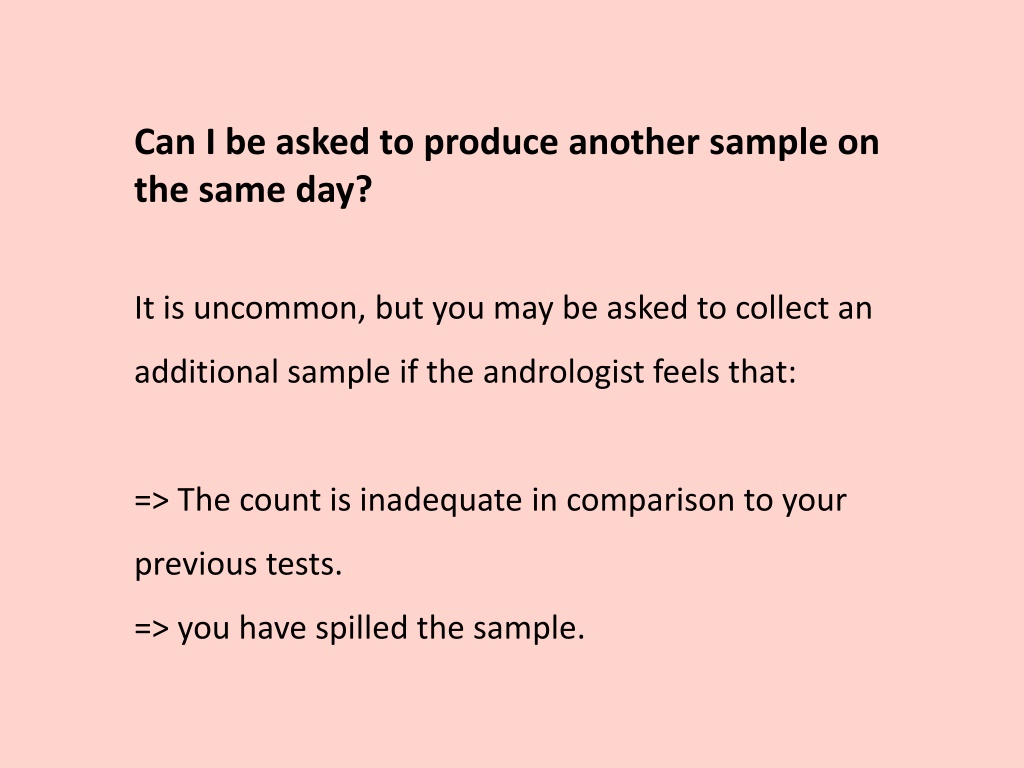Click the first '=>' arrow bullet
This screenshot has height=768, width=1024.
[152, 501]
